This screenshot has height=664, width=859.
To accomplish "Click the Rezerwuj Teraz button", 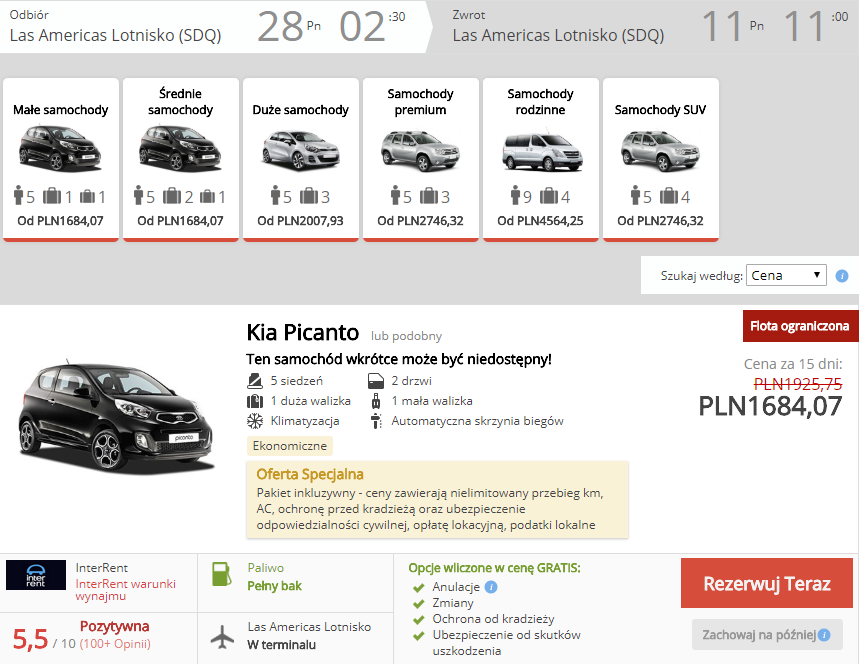I will pyautogui.click(x=766, y=583).
